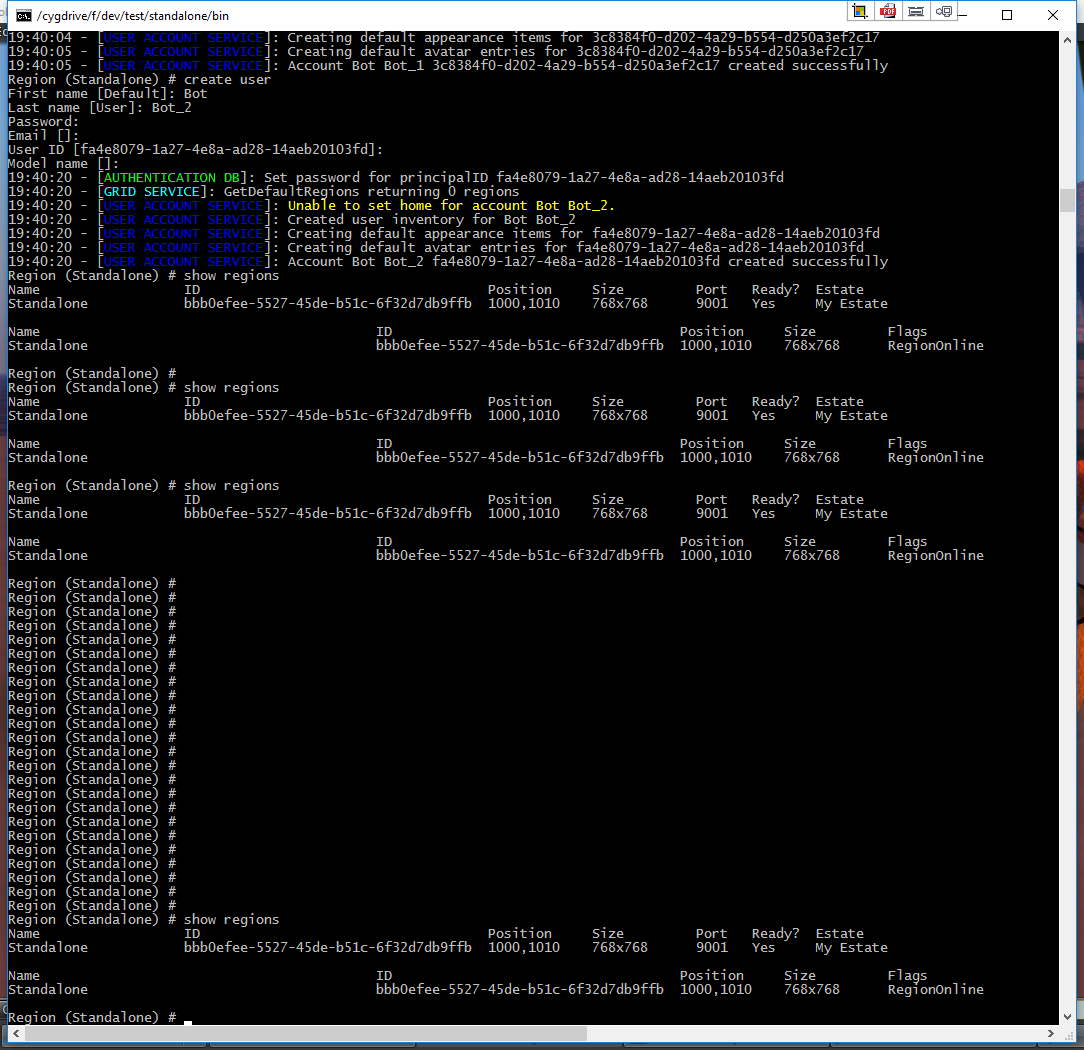Close the cygdrive console window
Image resolution: width=1084 pixels, height=1050 pixels.
click(1053, 15)
